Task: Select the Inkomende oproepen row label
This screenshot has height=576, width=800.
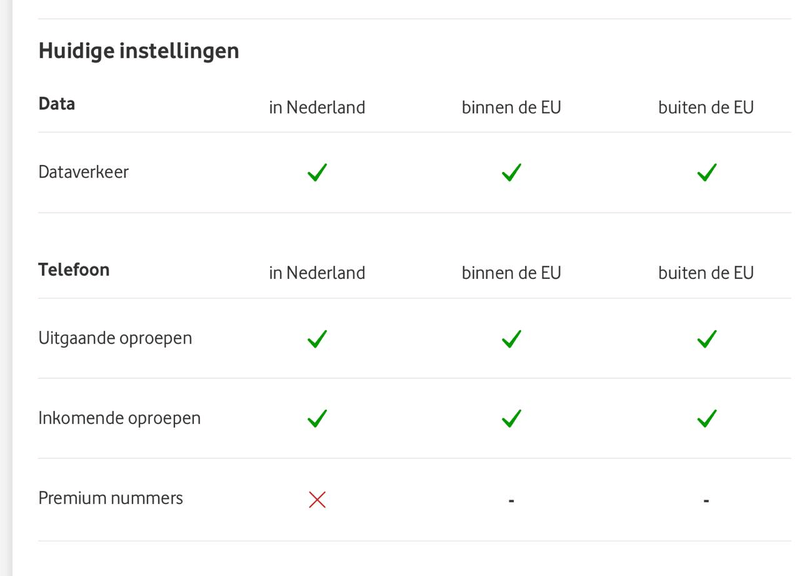Action: [119, 418]
